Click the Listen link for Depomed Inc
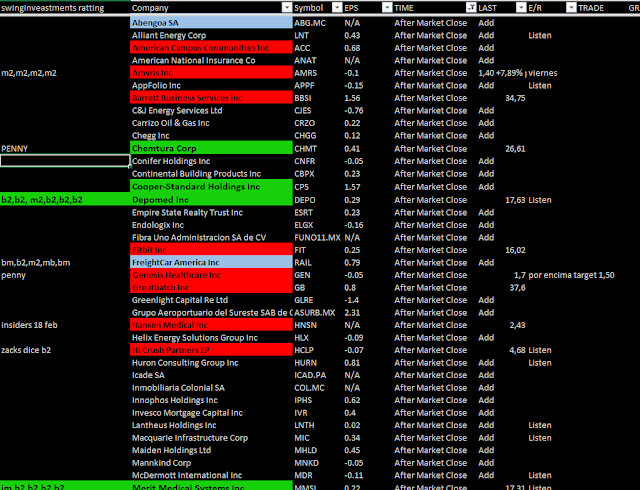 540,200
